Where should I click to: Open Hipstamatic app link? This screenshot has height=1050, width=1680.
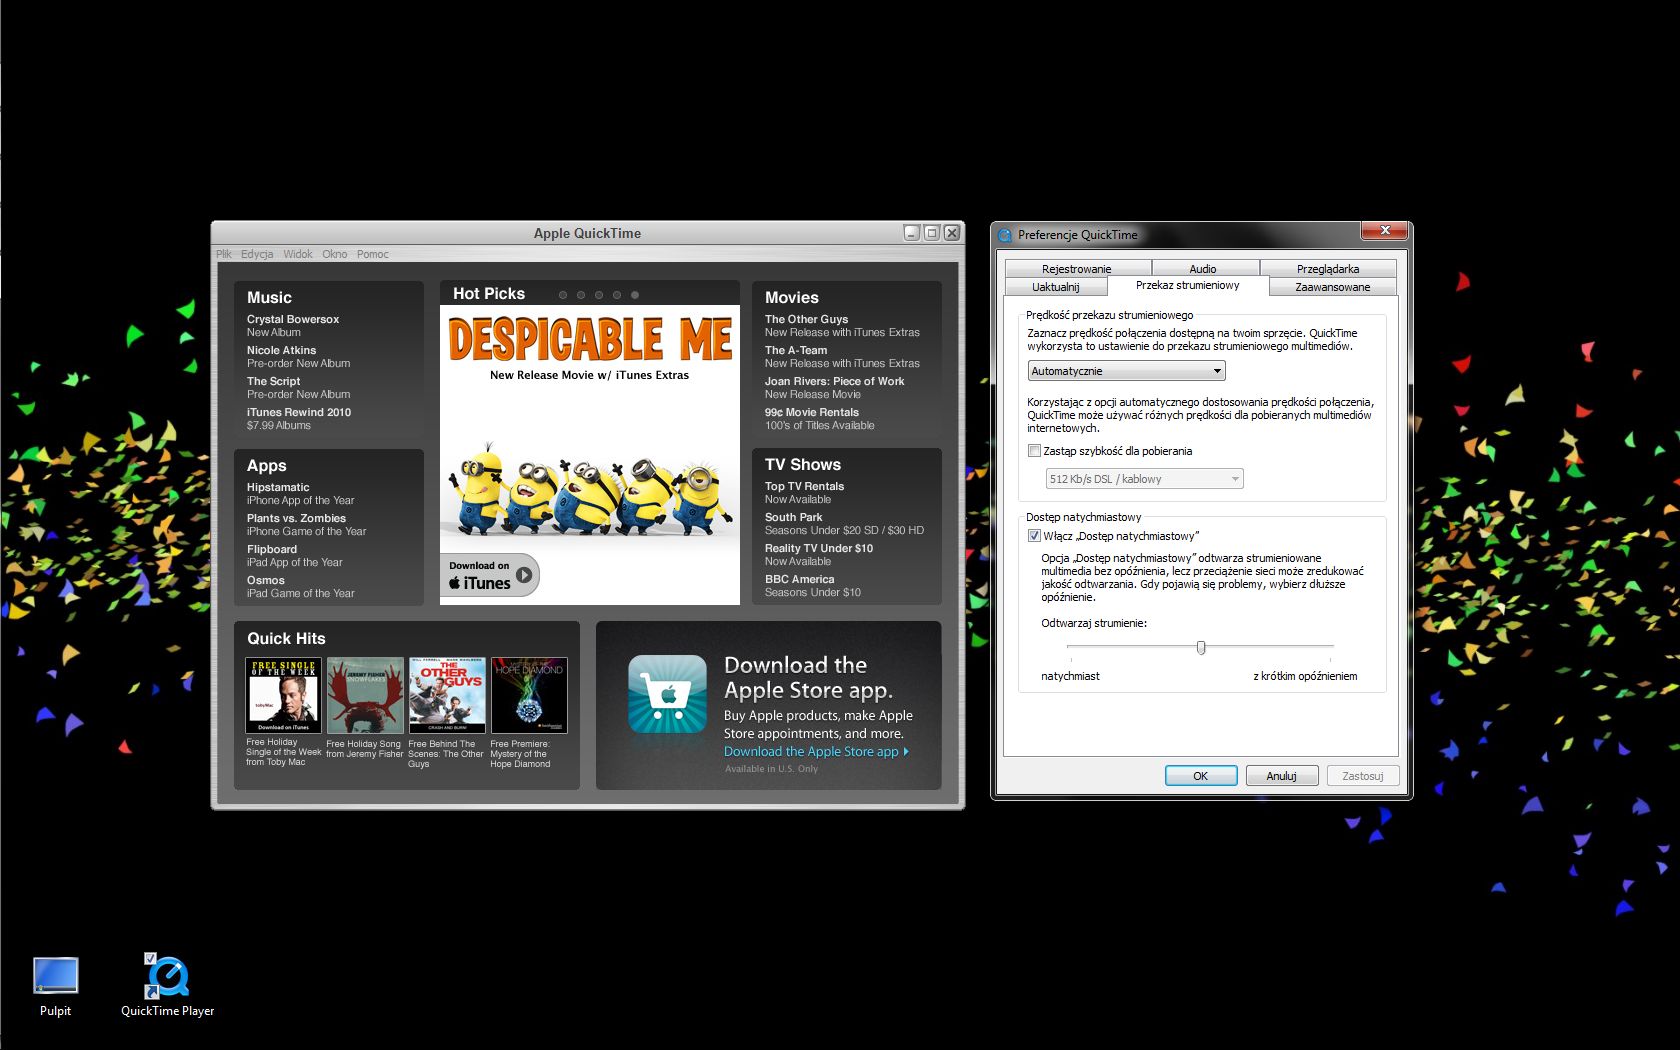tap(300, 494)
